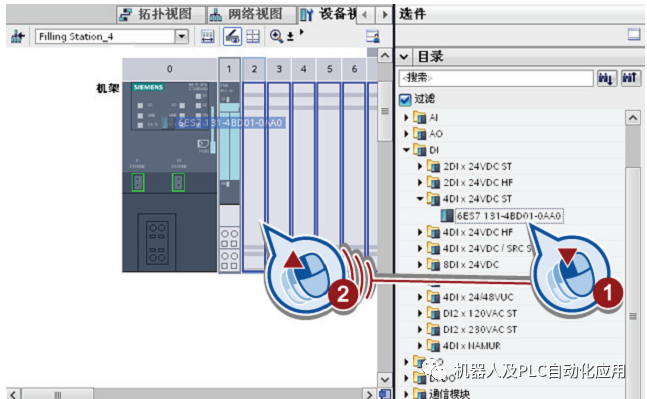Click the catalog search input field

pyautogui.click(x=496, y=78)
